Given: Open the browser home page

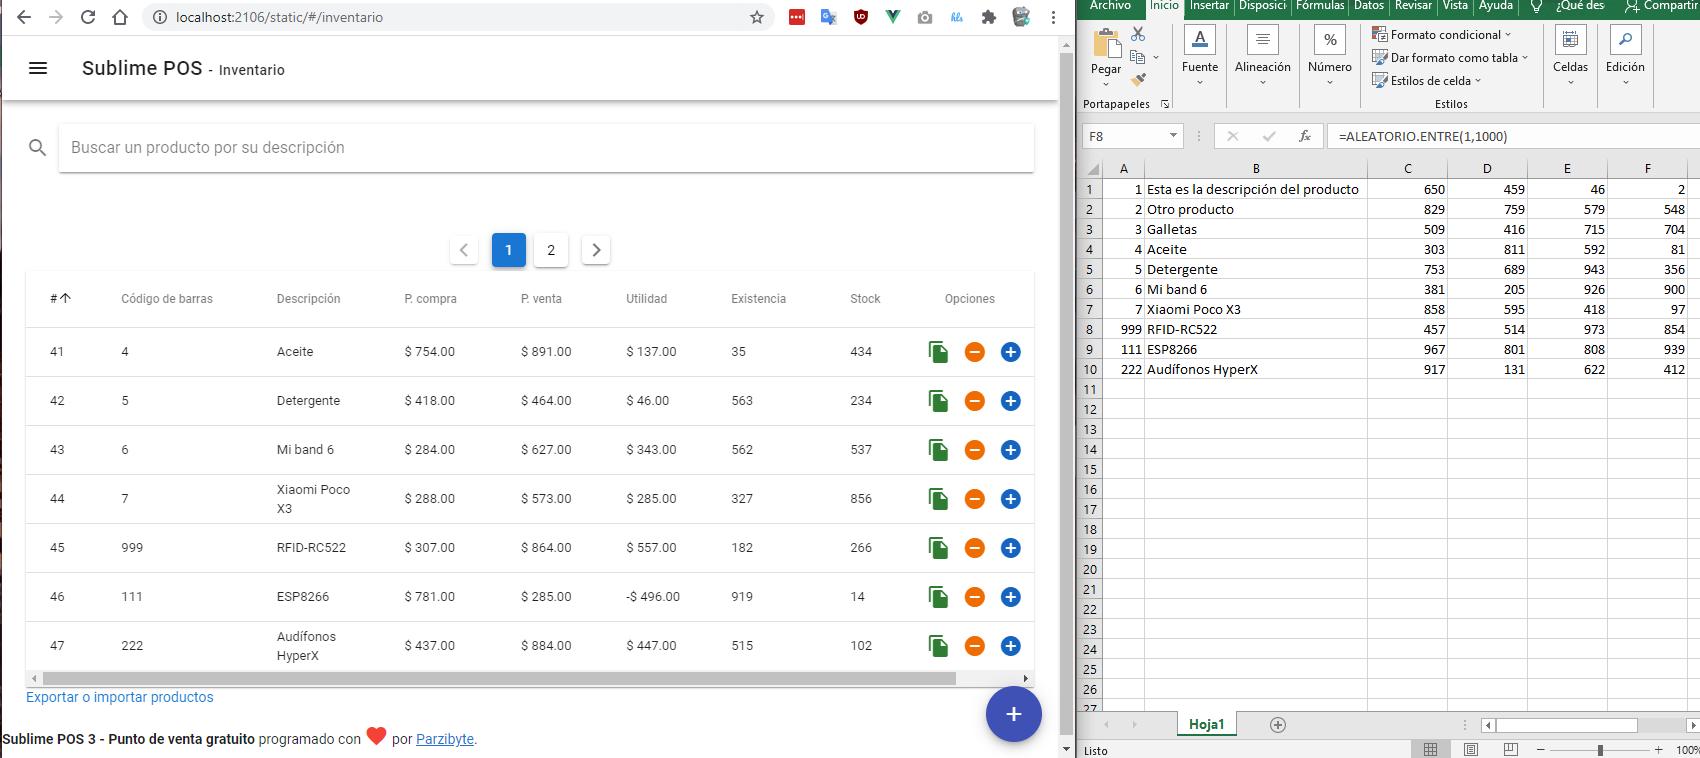Looking at the screenshot, I should [120, 17].
